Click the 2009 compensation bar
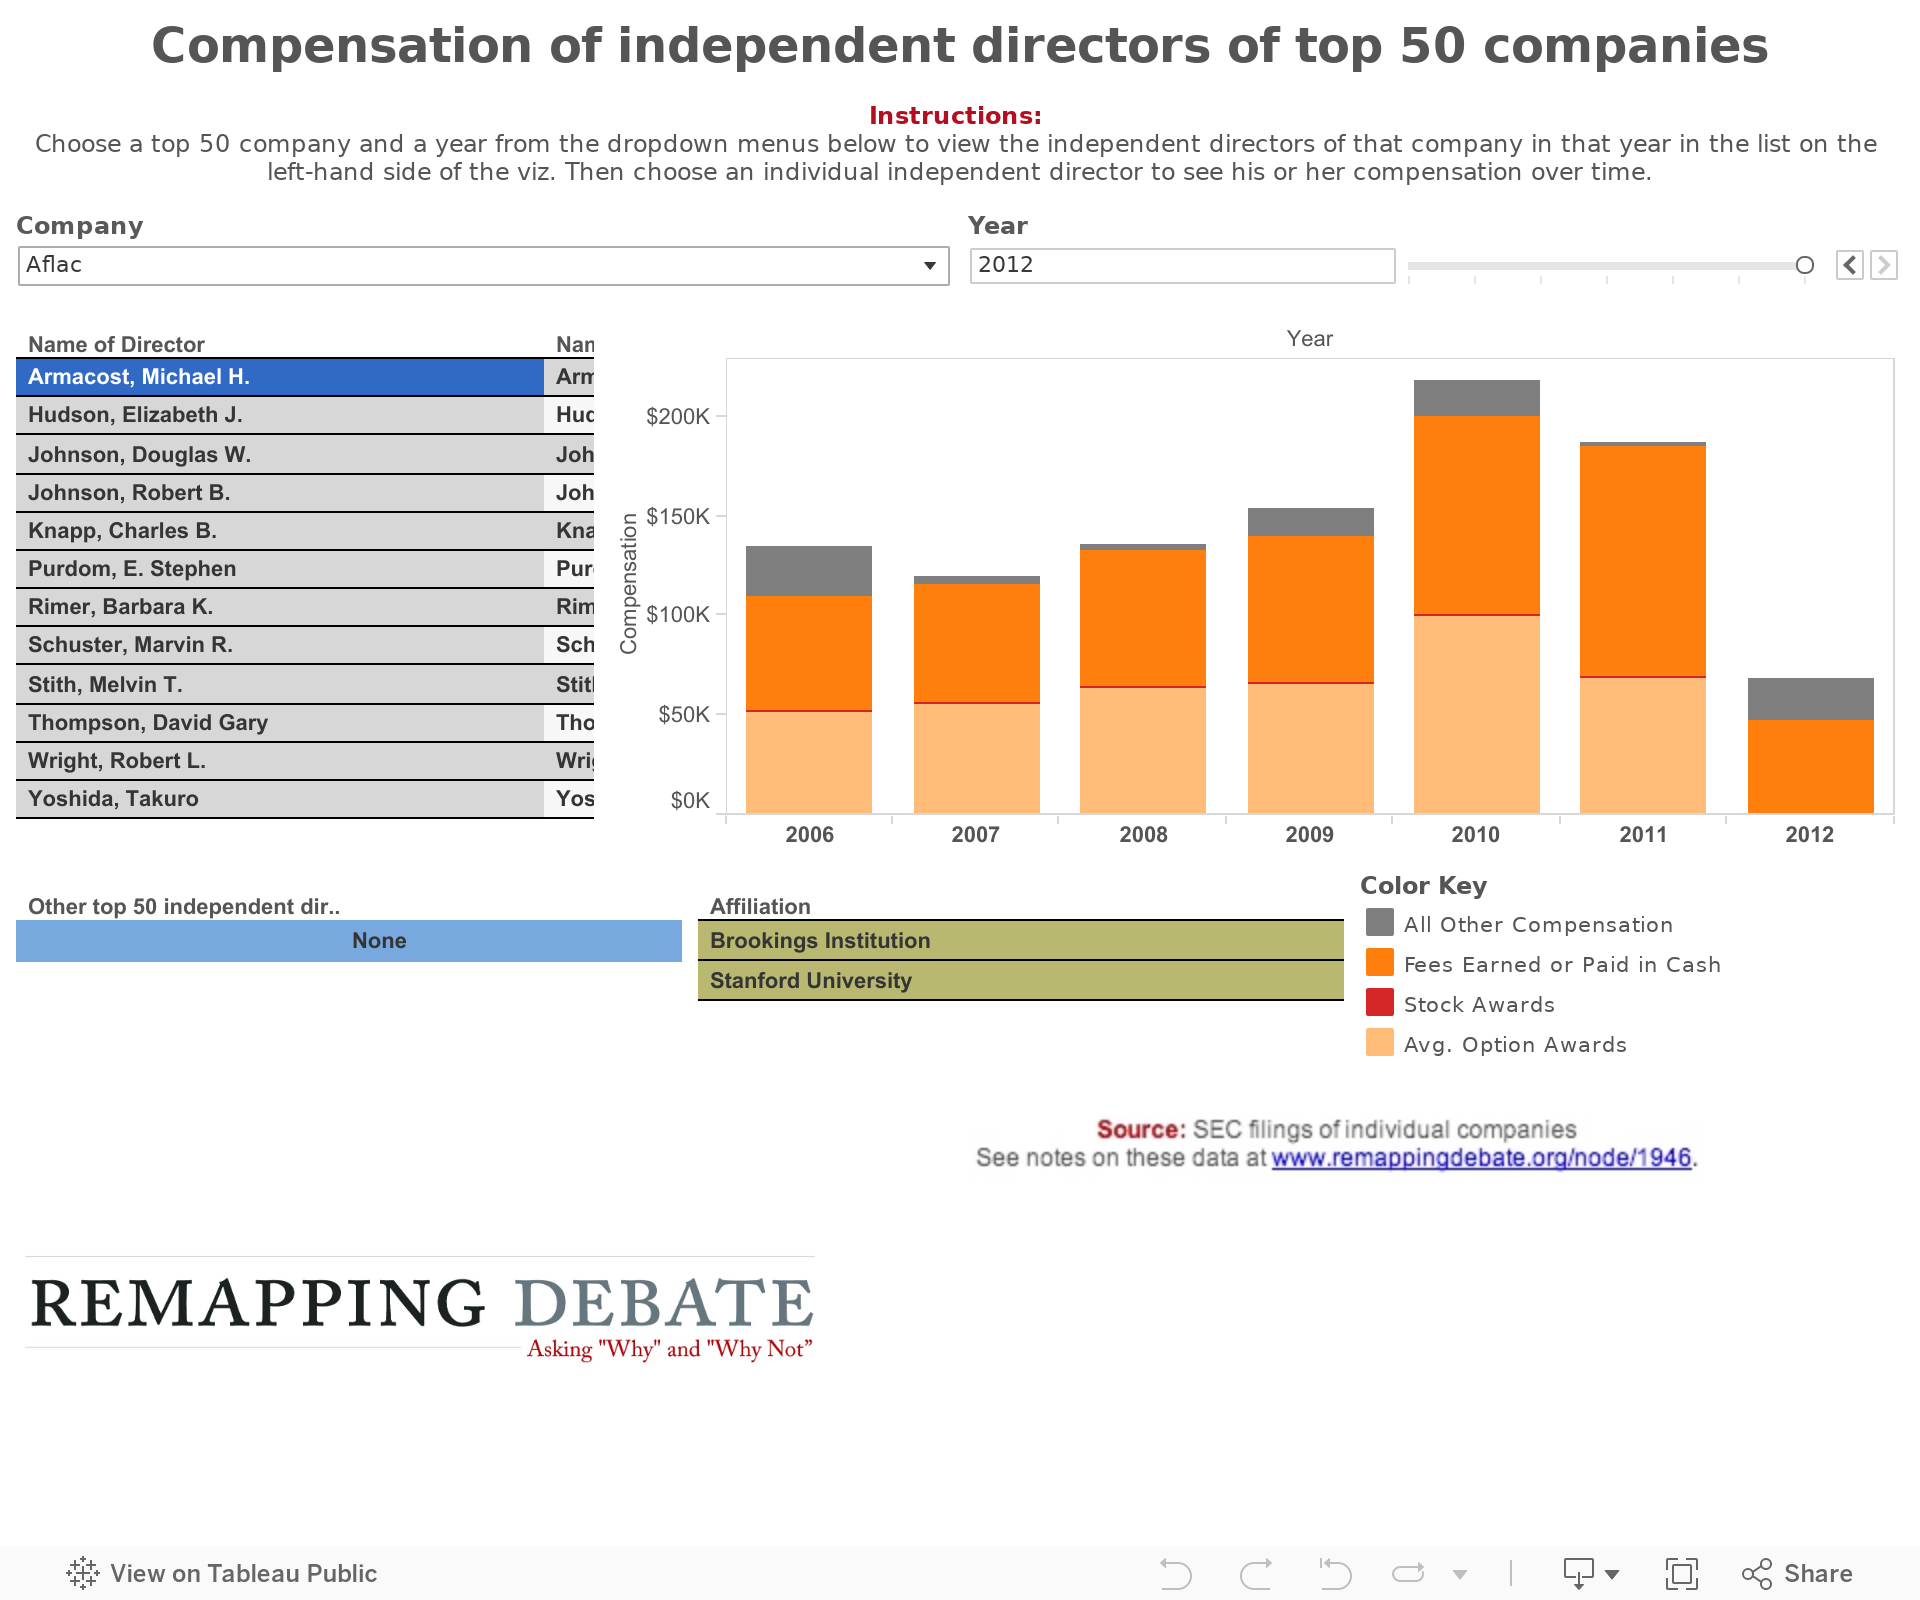1920x1600 pixels. (x=1311, y=661)
